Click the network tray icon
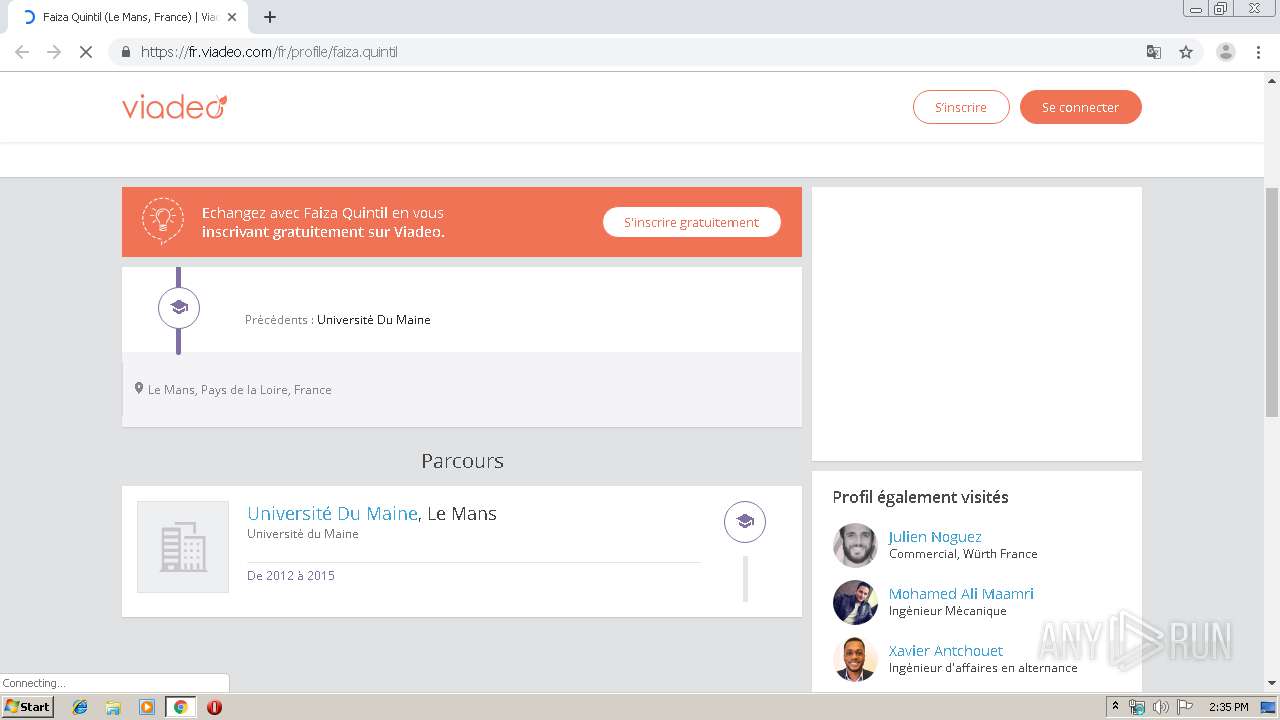This screenshot has height=720, width=1280. point(1137,707)
